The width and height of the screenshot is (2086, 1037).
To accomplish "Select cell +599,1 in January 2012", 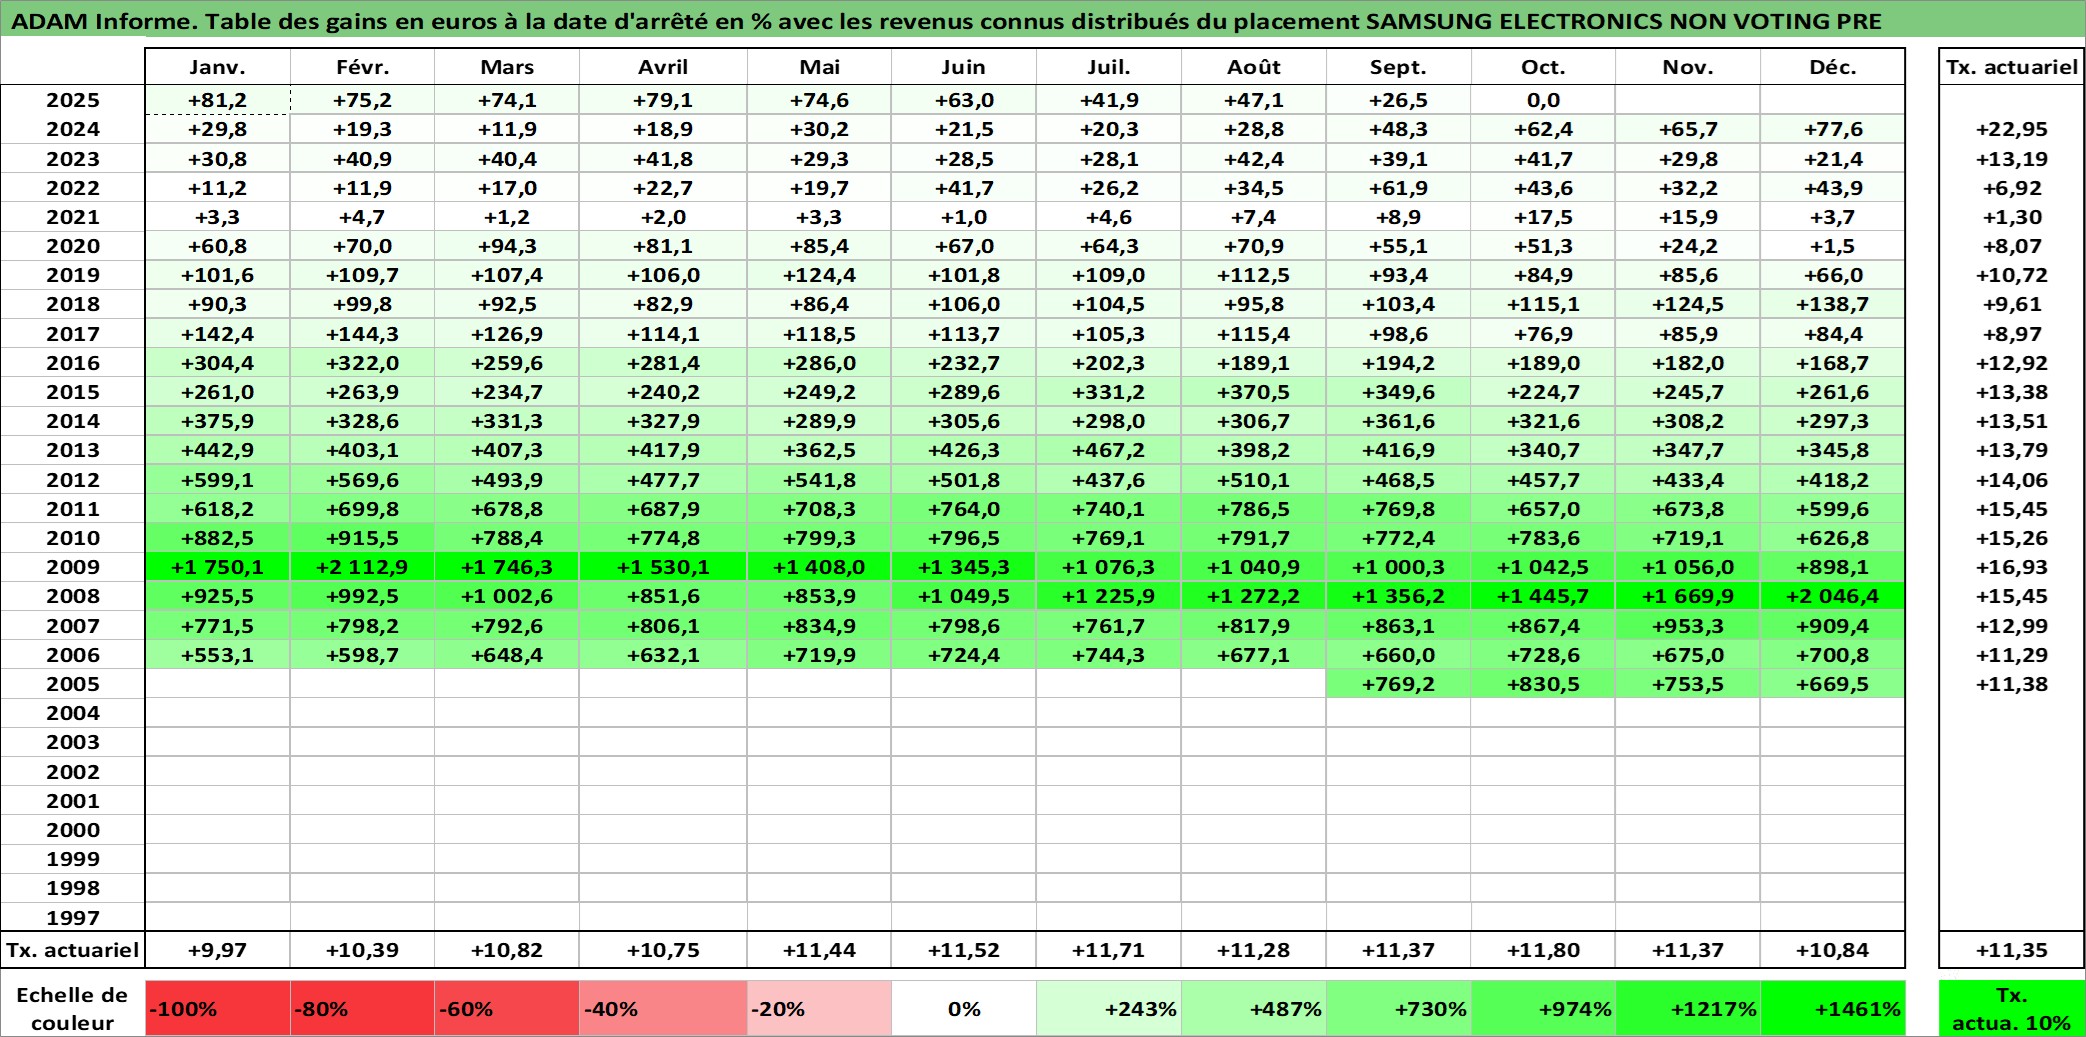I will pyautogui.click(x=218, y=480).
